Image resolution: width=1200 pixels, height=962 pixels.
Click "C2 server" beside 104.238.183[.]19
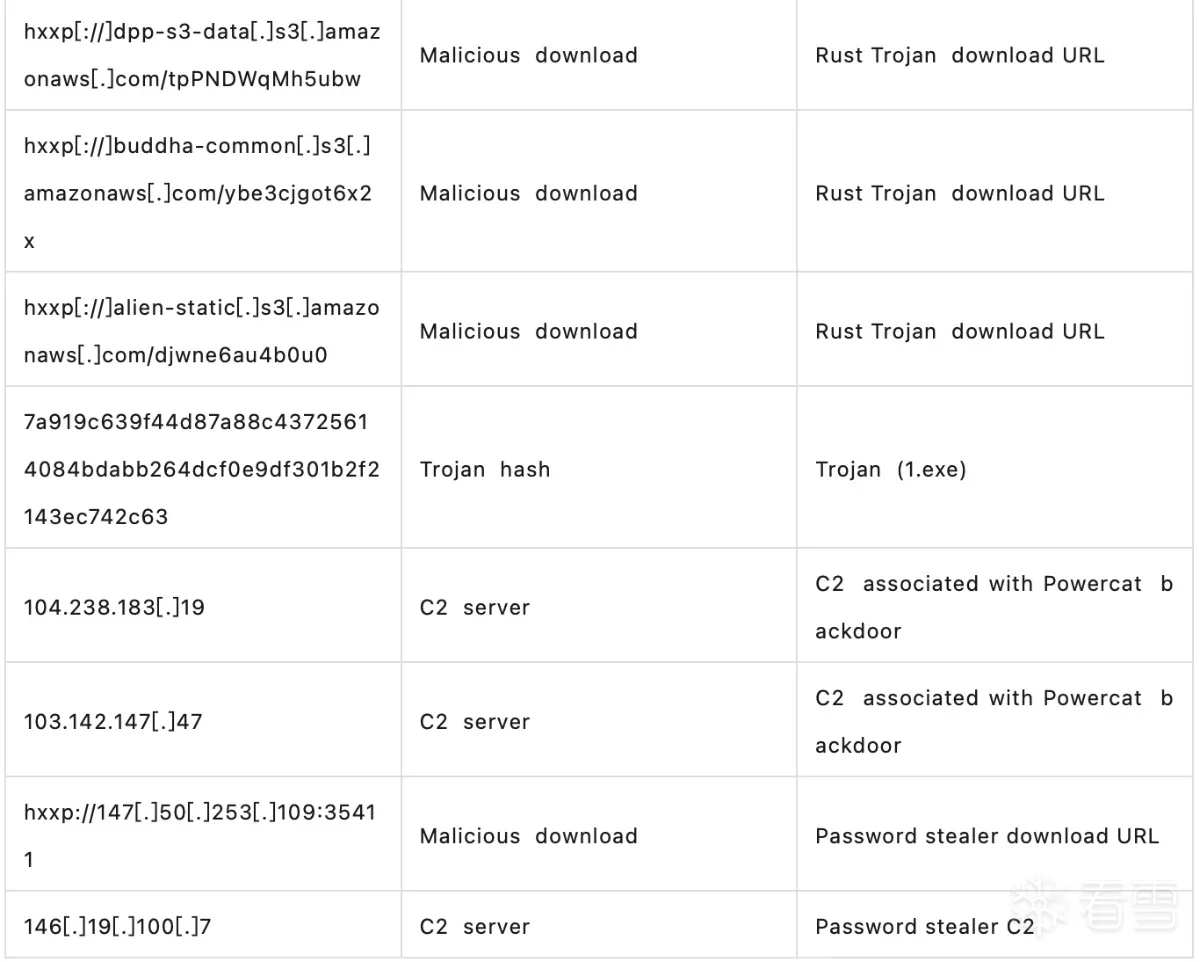pyautogui.click(x=475, y=607)
